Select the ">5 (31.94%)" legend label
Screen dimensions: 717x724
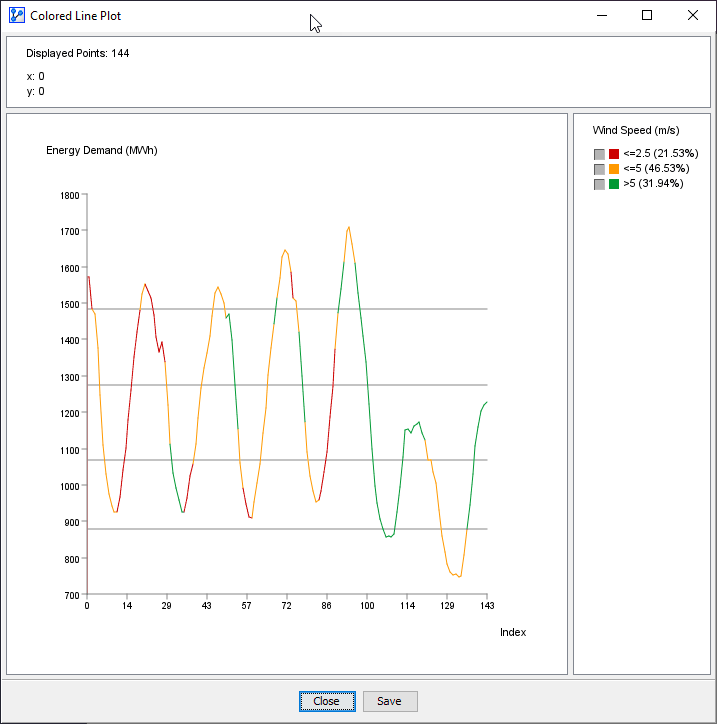point(654,184)
